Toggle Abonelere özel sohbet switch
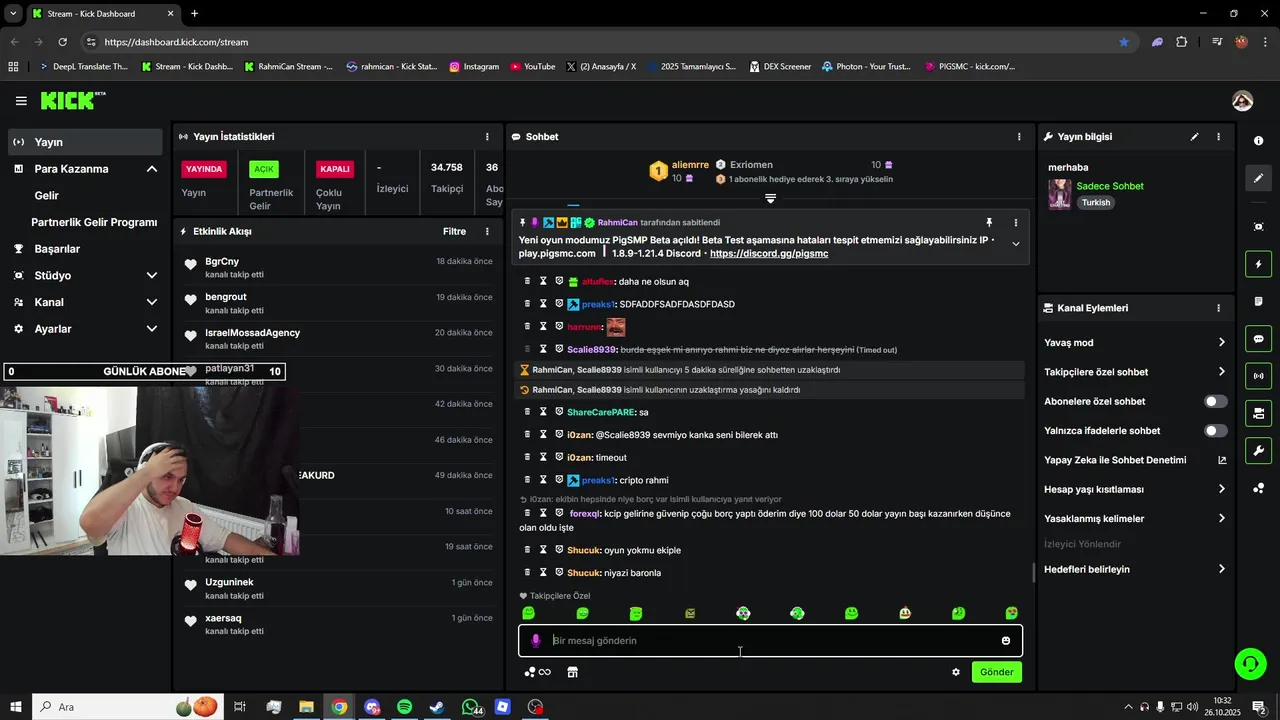Viewport: 1280px width, 720px height. 1215,401
